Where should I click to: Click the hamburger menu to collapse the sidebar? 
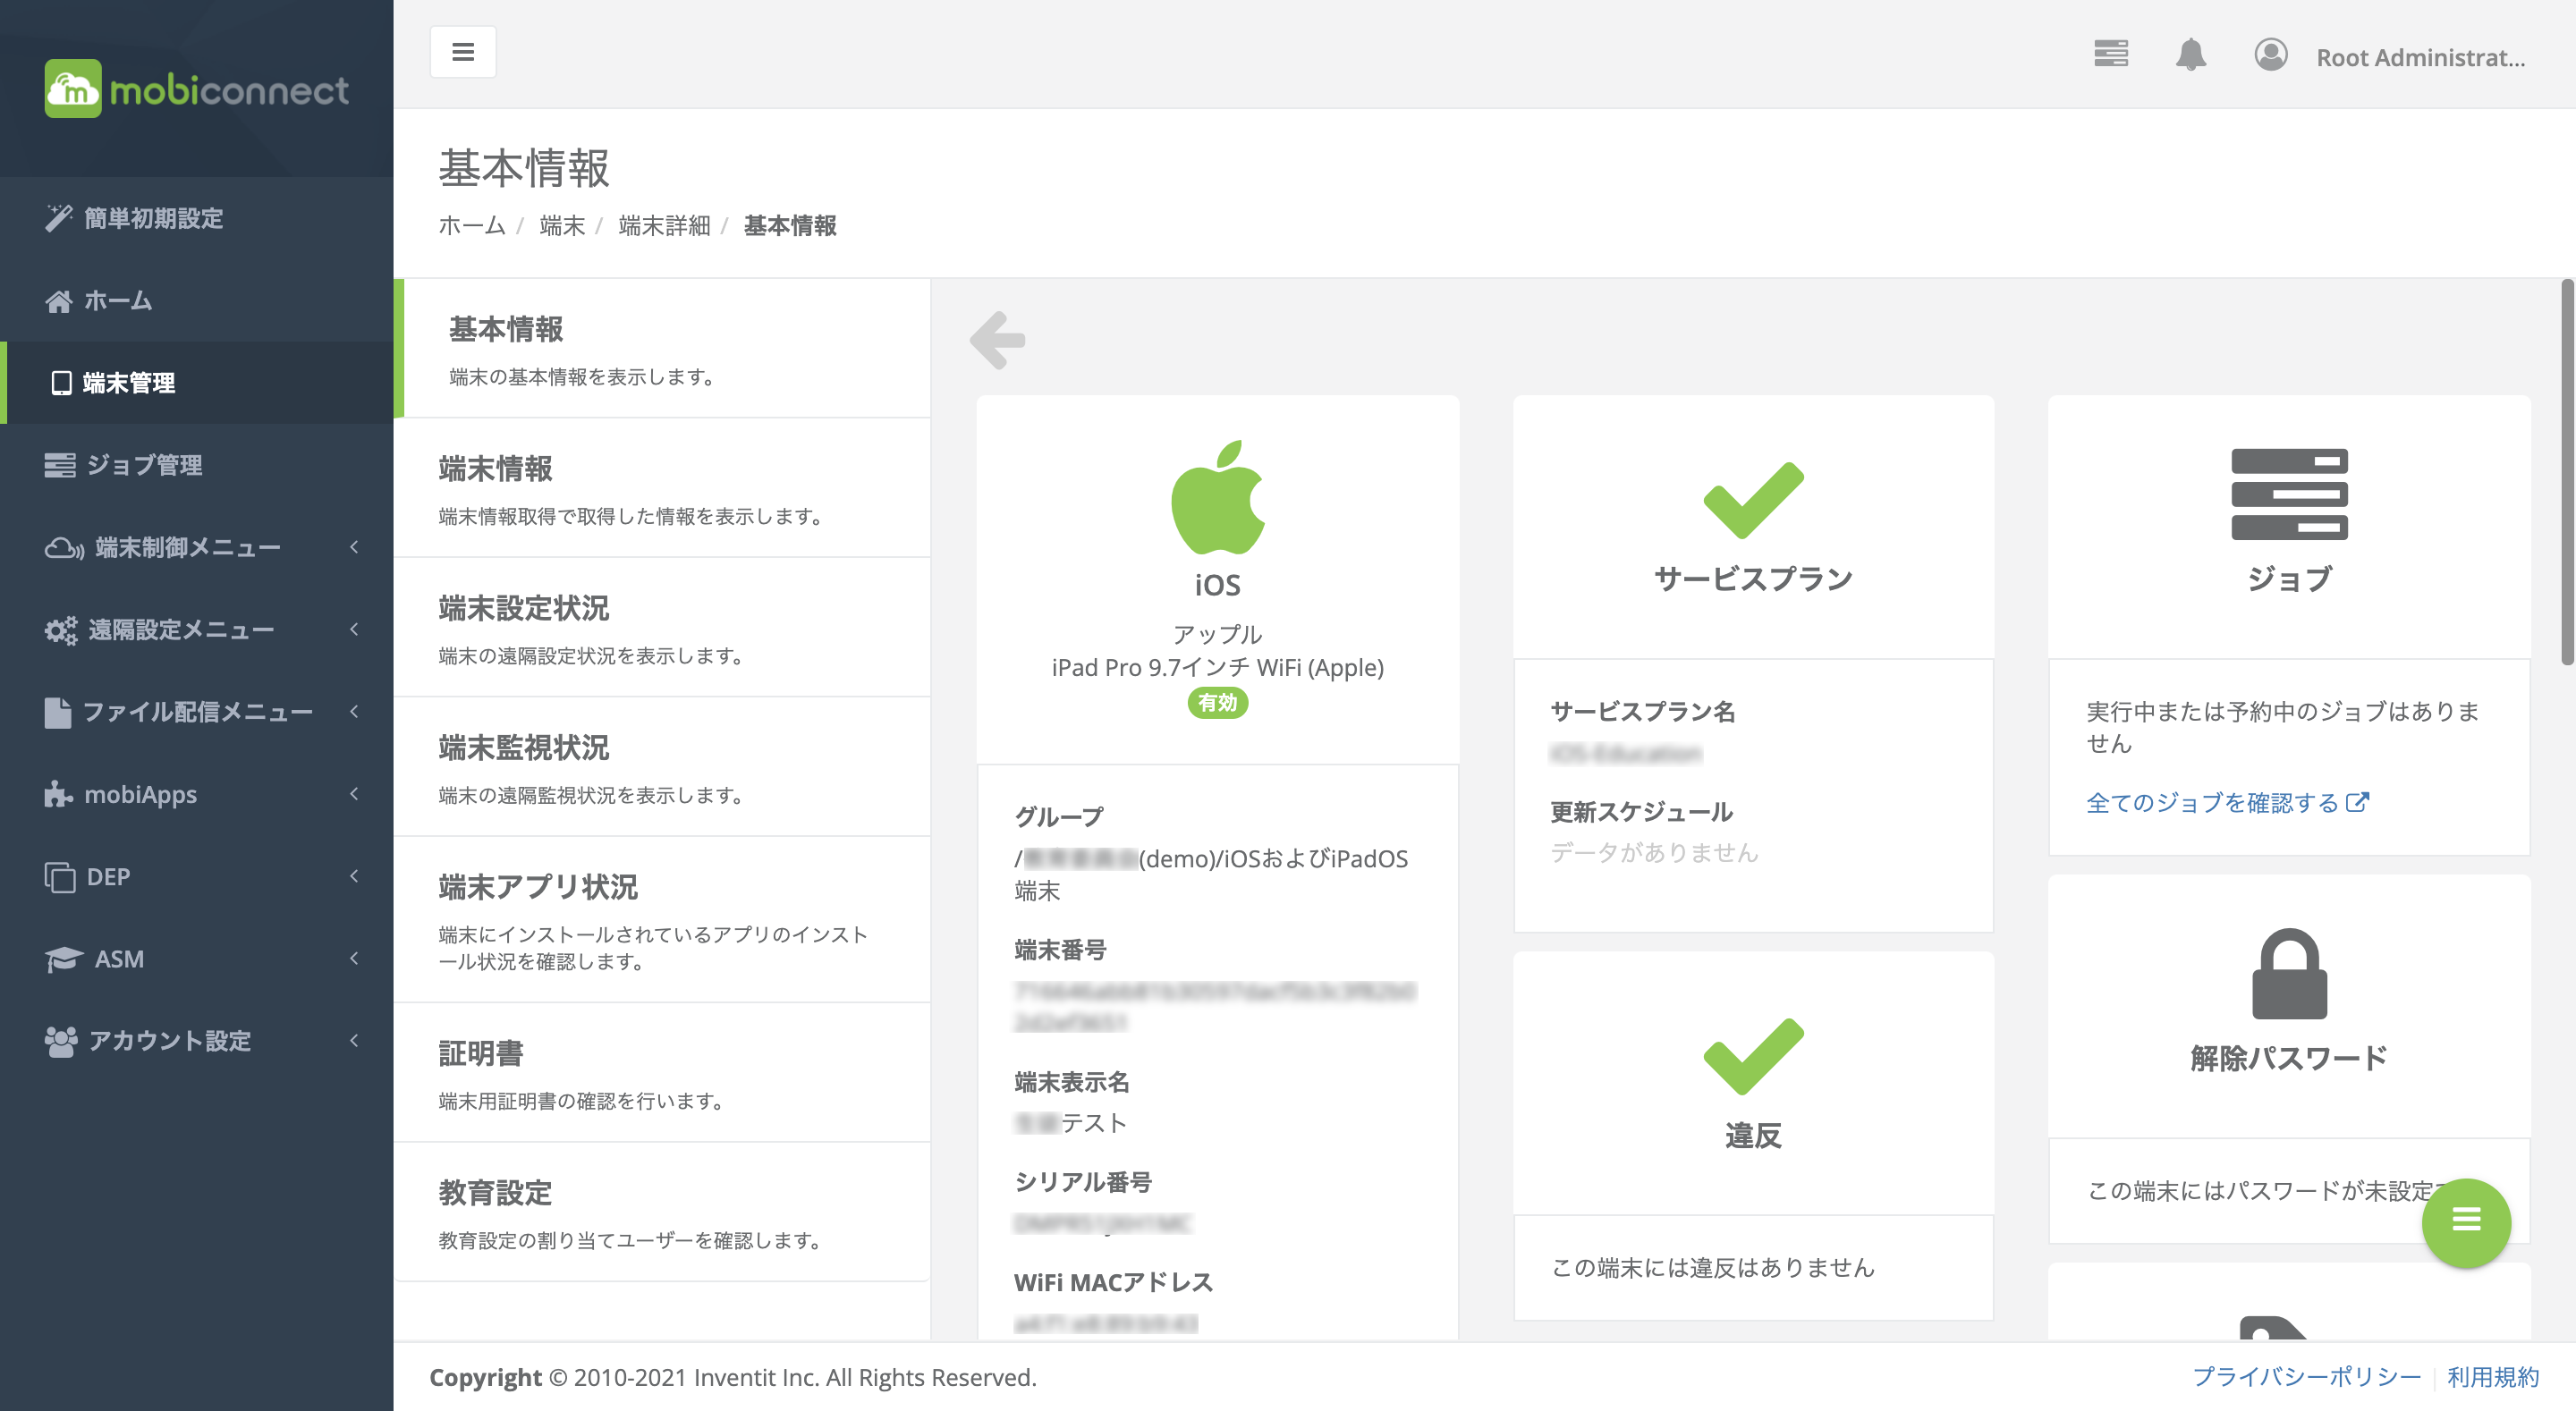tap(463, 50)
